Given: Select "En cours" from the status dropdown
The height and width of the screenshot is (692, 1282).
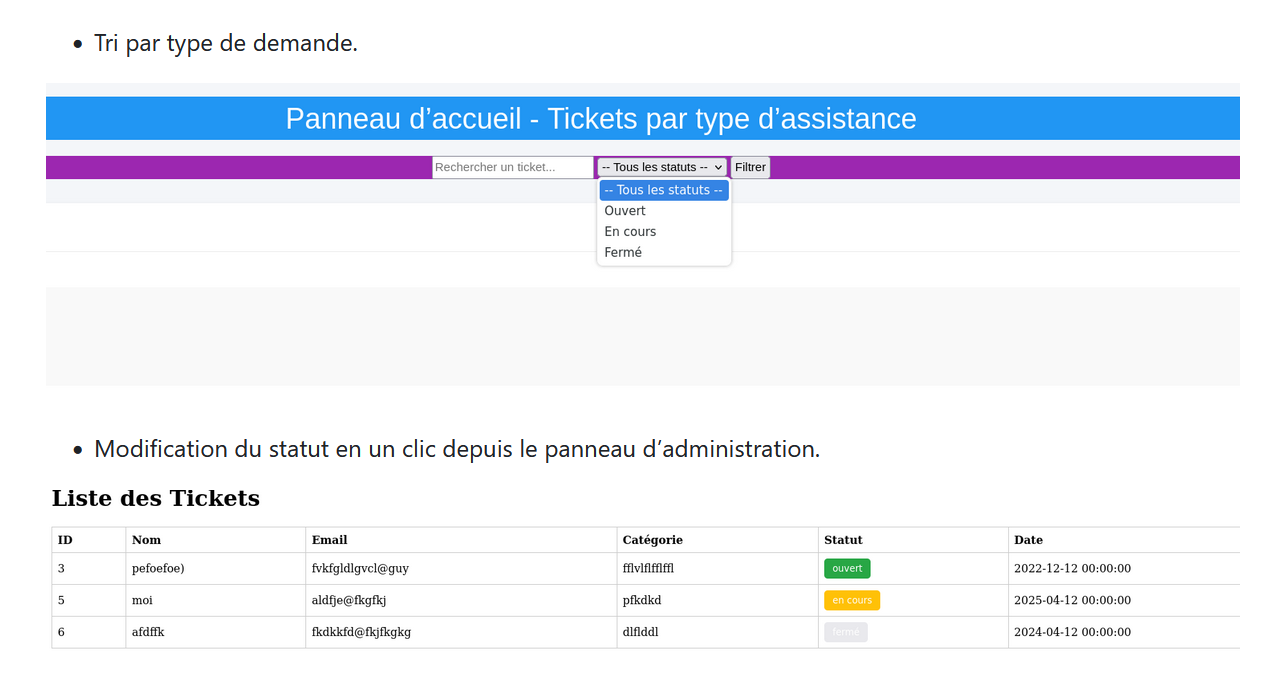Looking at the screenshot, I should click(630, 231).
